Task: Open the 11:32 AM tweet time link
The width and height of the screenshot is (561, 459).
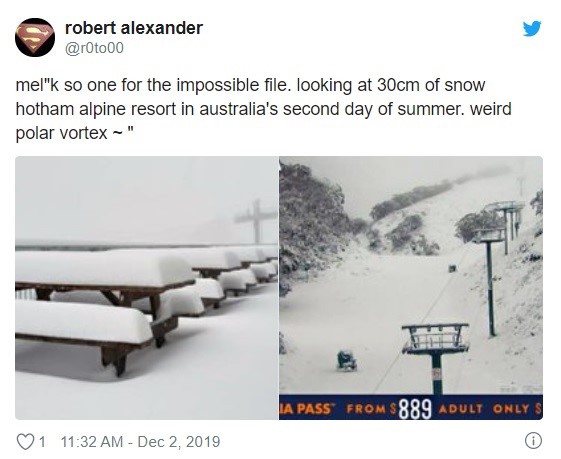Action: click(x=92, y=441)
